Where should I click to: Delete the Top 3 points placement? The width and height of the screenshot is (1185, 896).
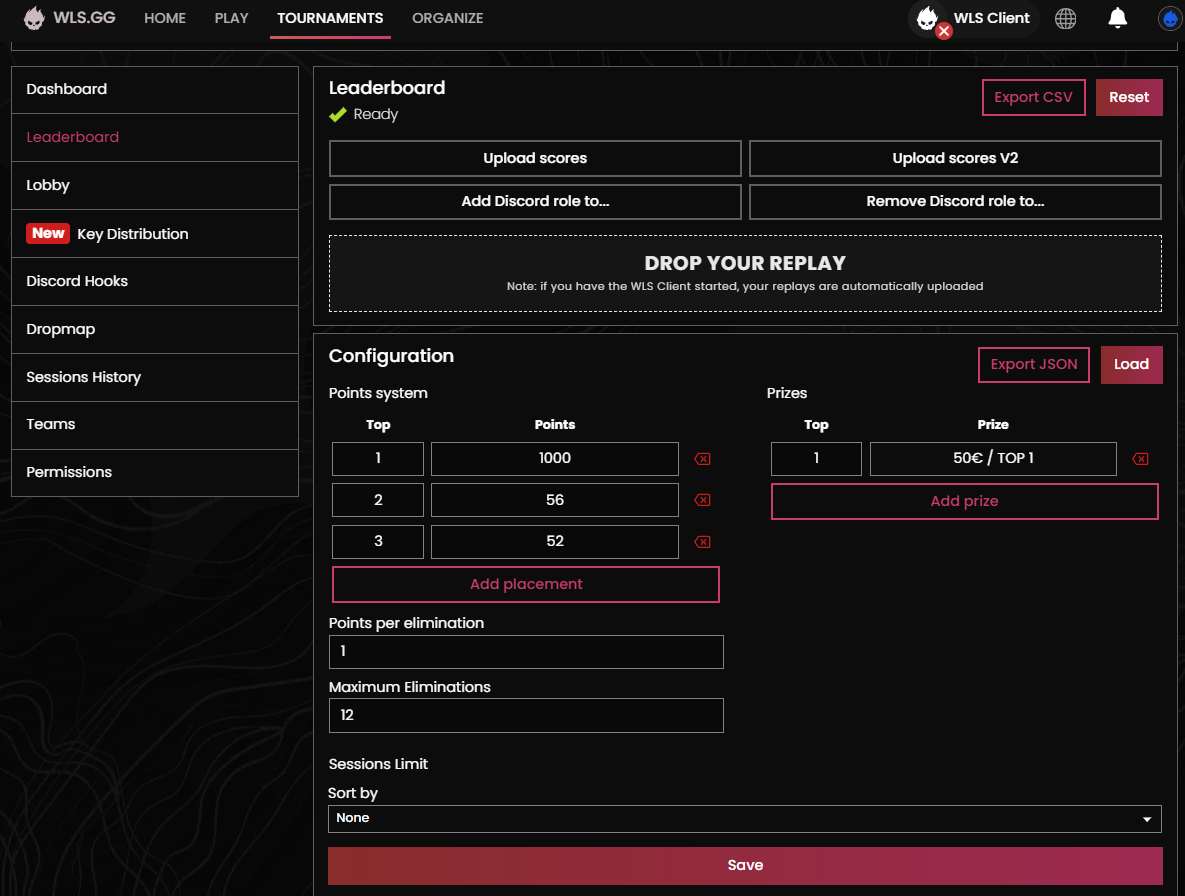coord(701,541)
